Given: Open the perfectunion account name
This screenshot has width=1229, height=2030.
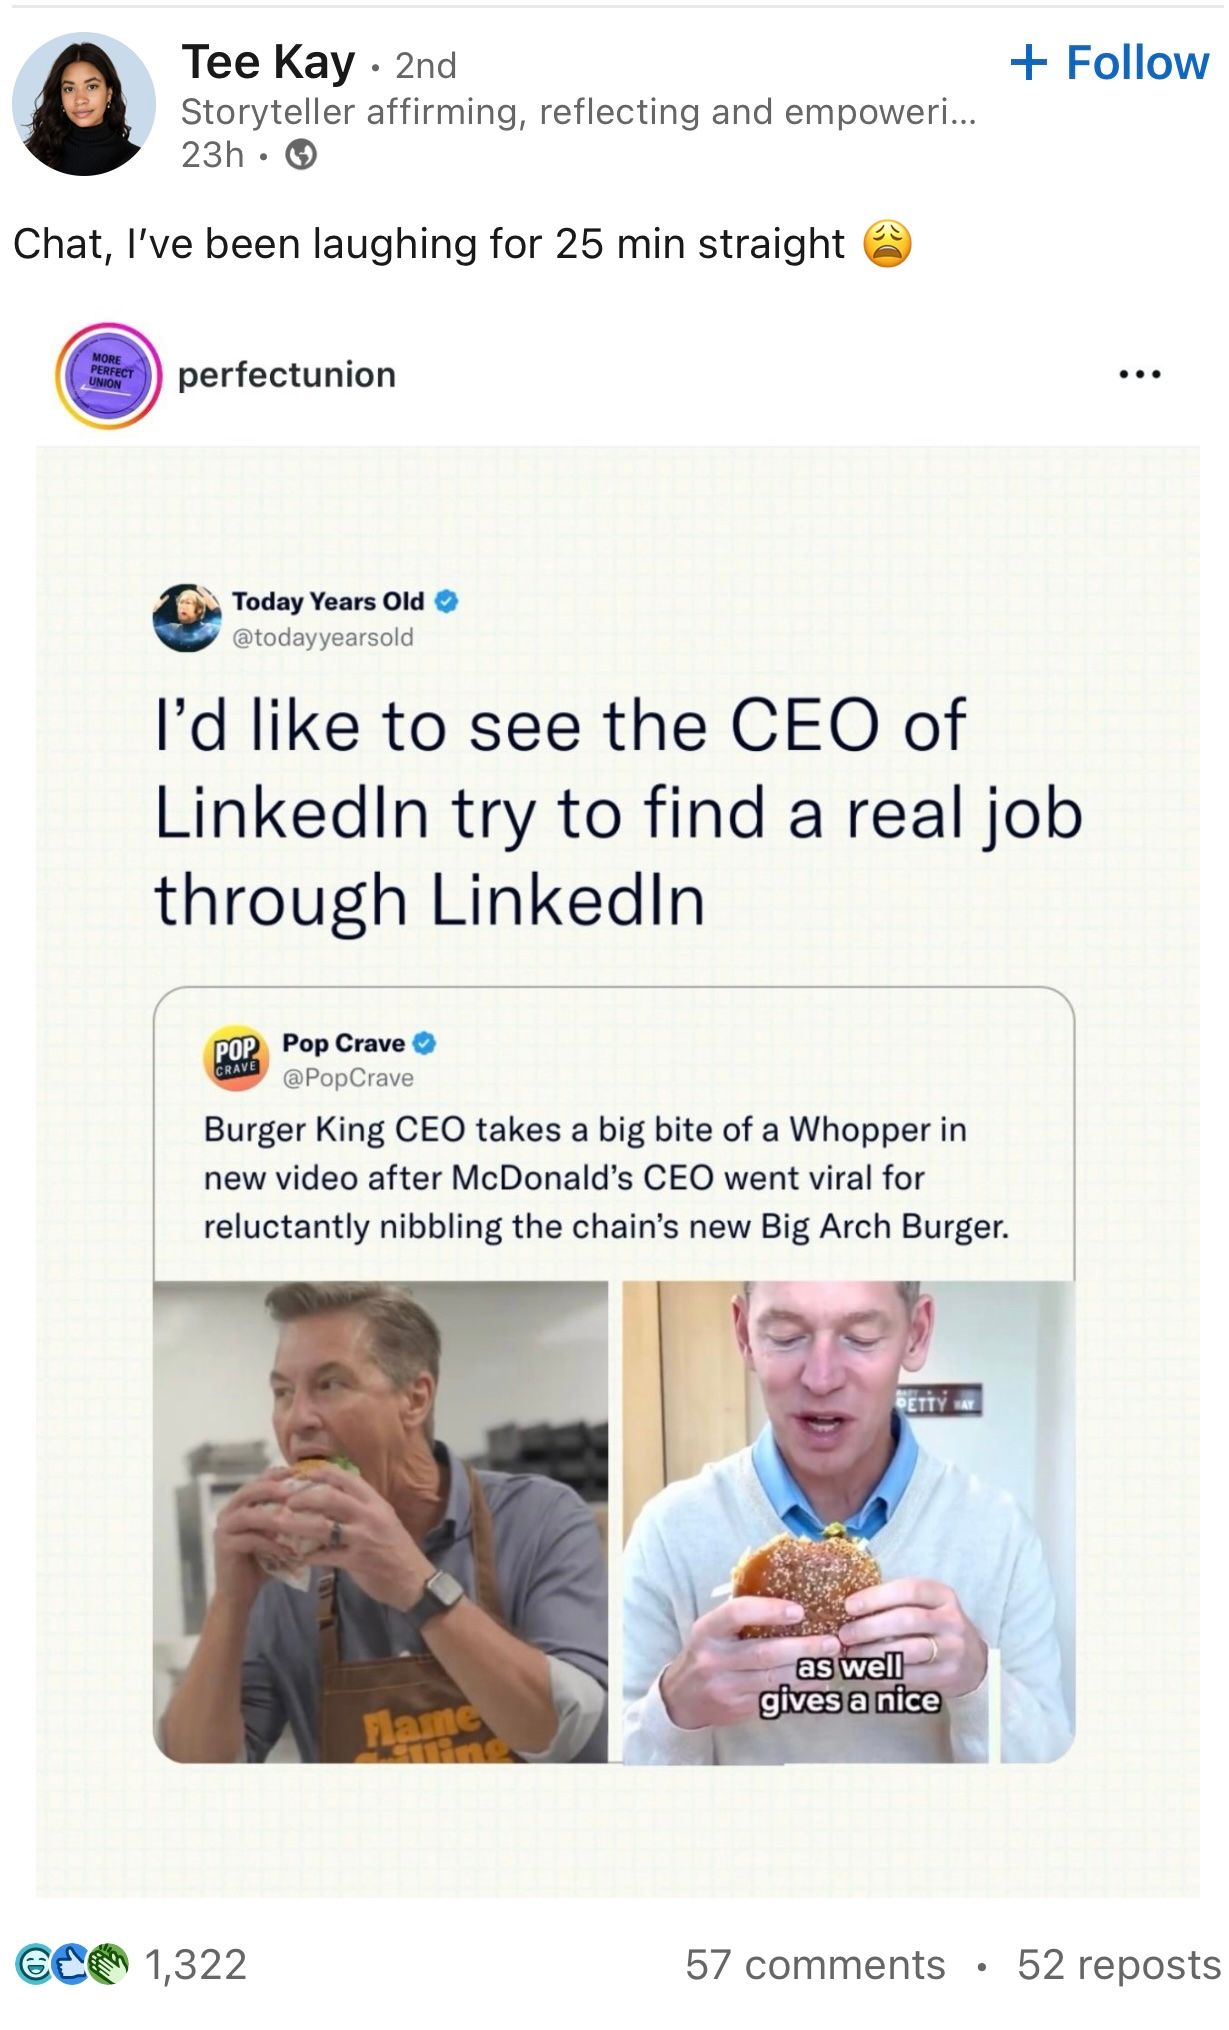Looking at the screenshot, I should (x=287, y=375).
